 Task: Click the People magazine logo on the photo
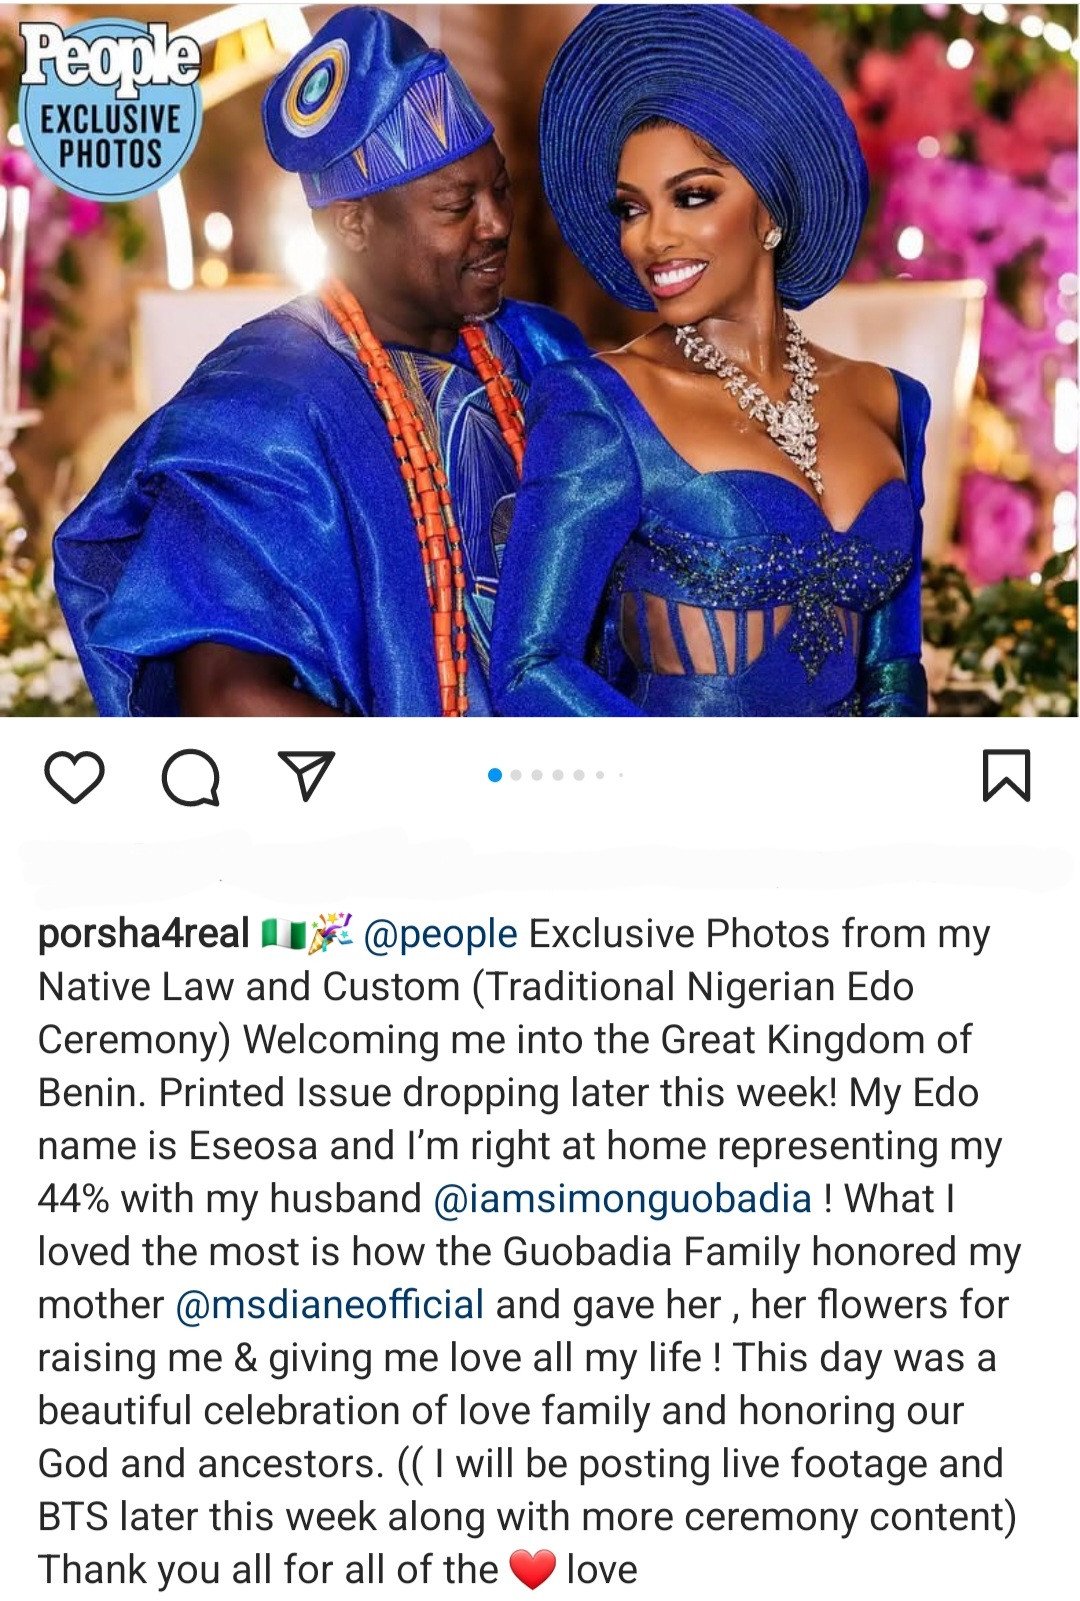click(110, 58)
